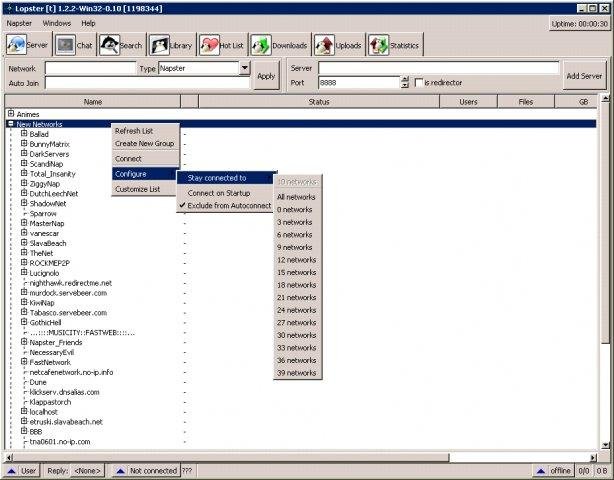Viewport: 614px width, 480px height.
Task: Open the Windows menu
Action: [x=57, y=23]
